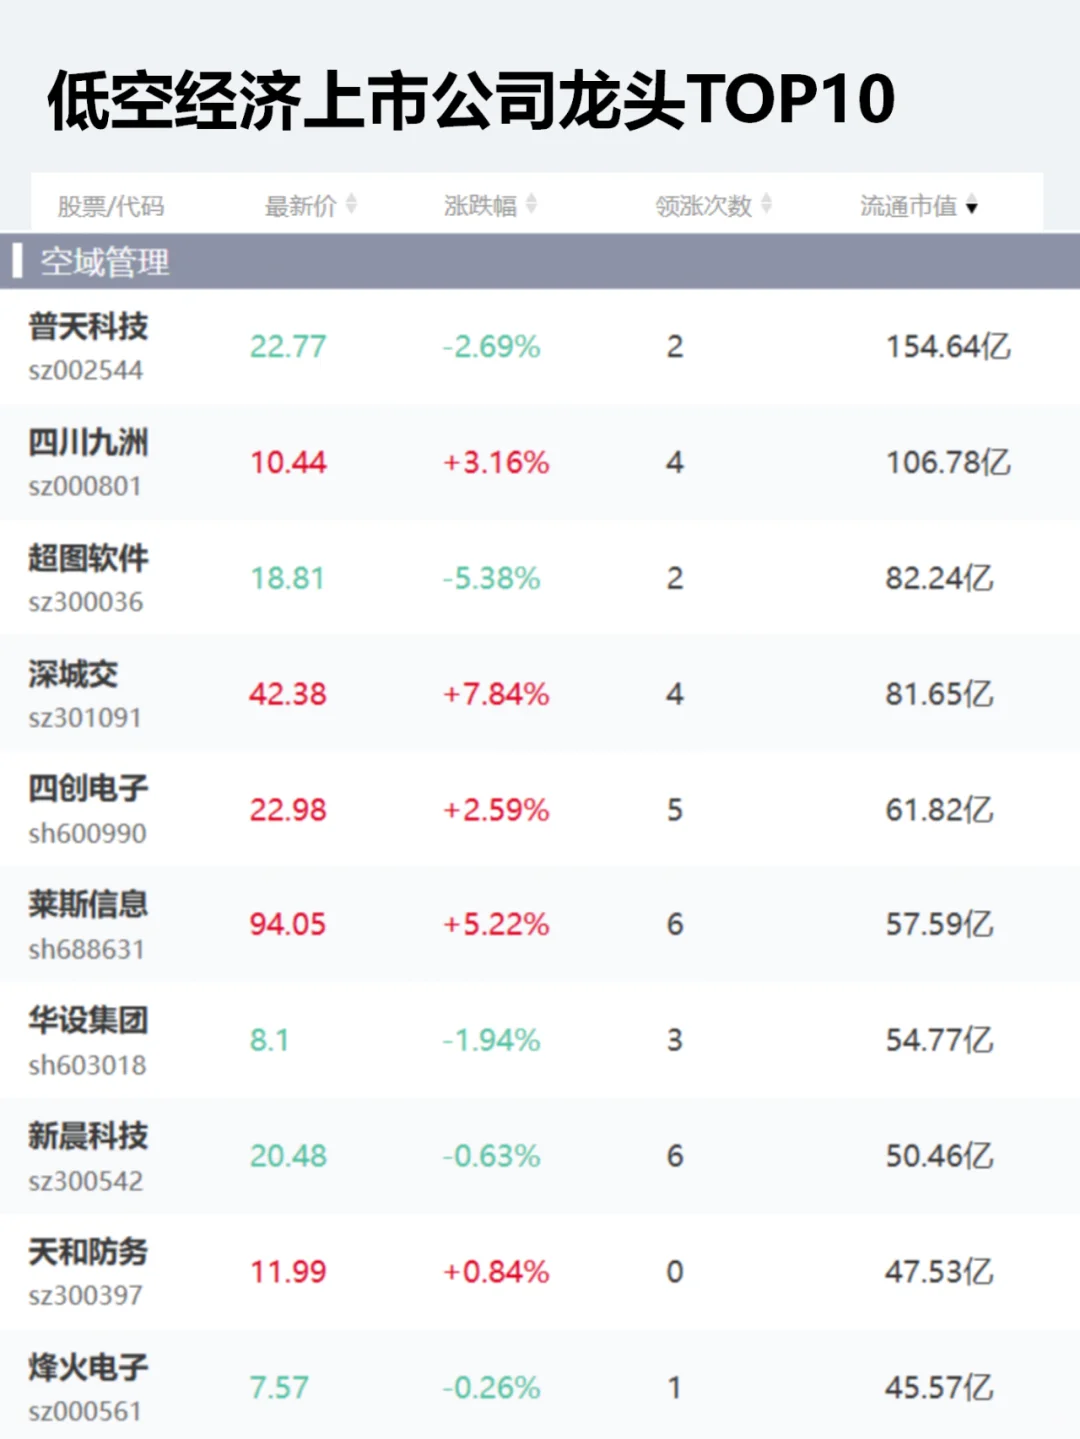Click the 股票/代码 column header

(111, 206)
